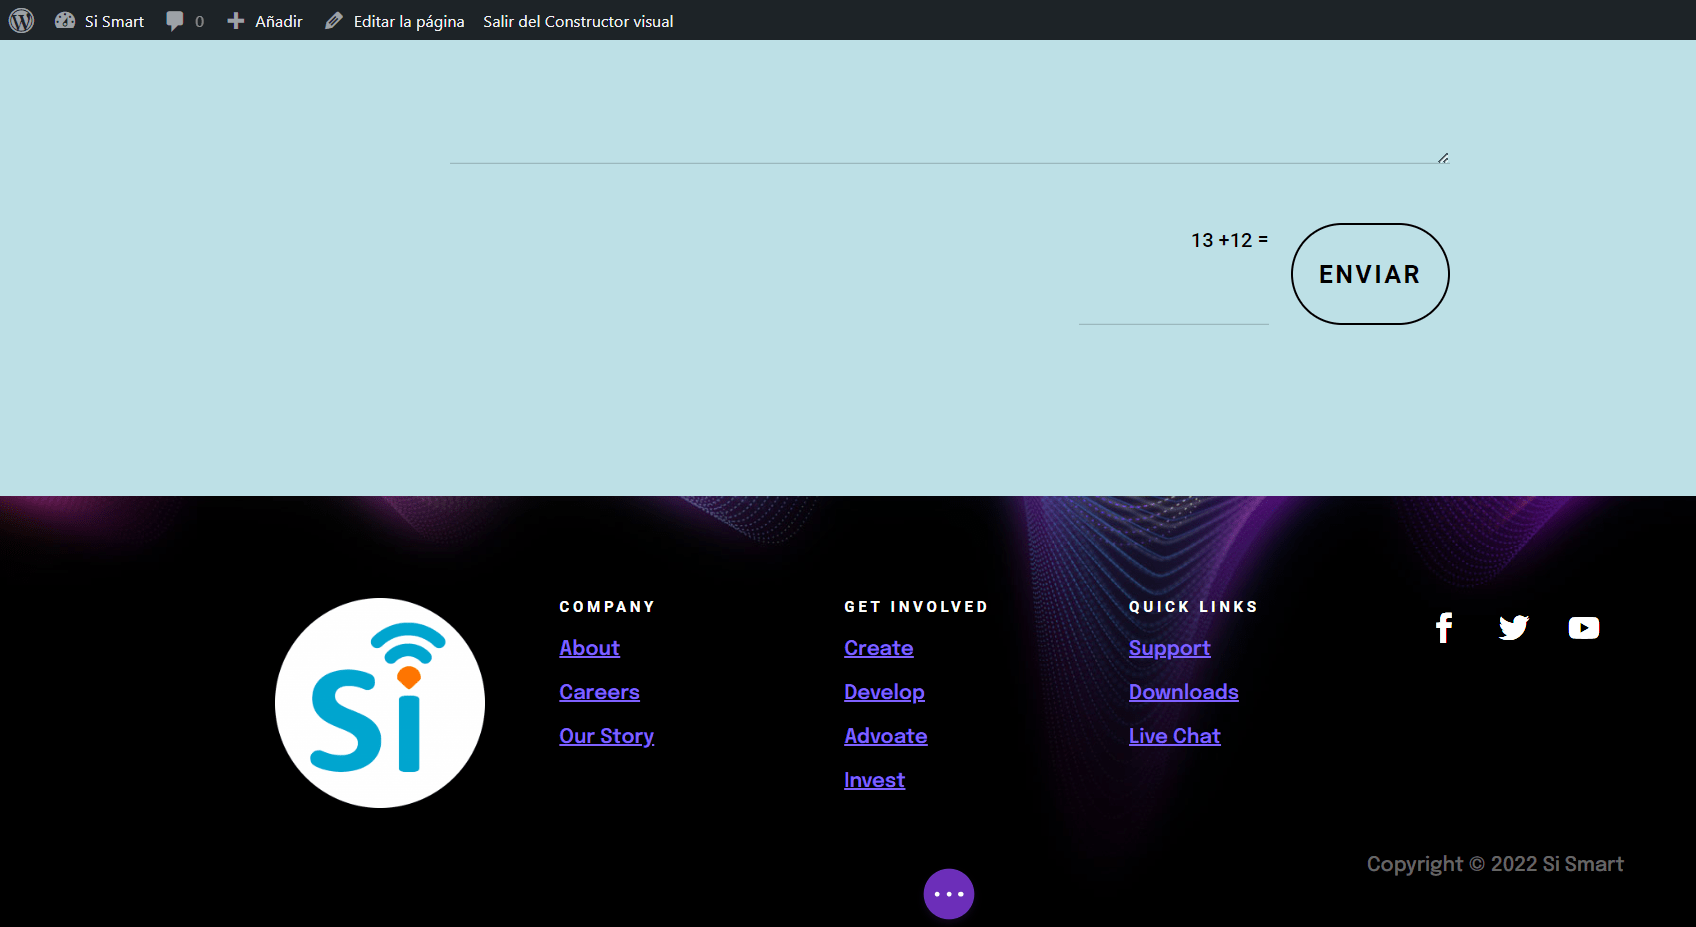This screenshot has width=1696, height=927.
Task: Open the Twitter social icon
Action: pyautogui.click(x=1514, y=628)
